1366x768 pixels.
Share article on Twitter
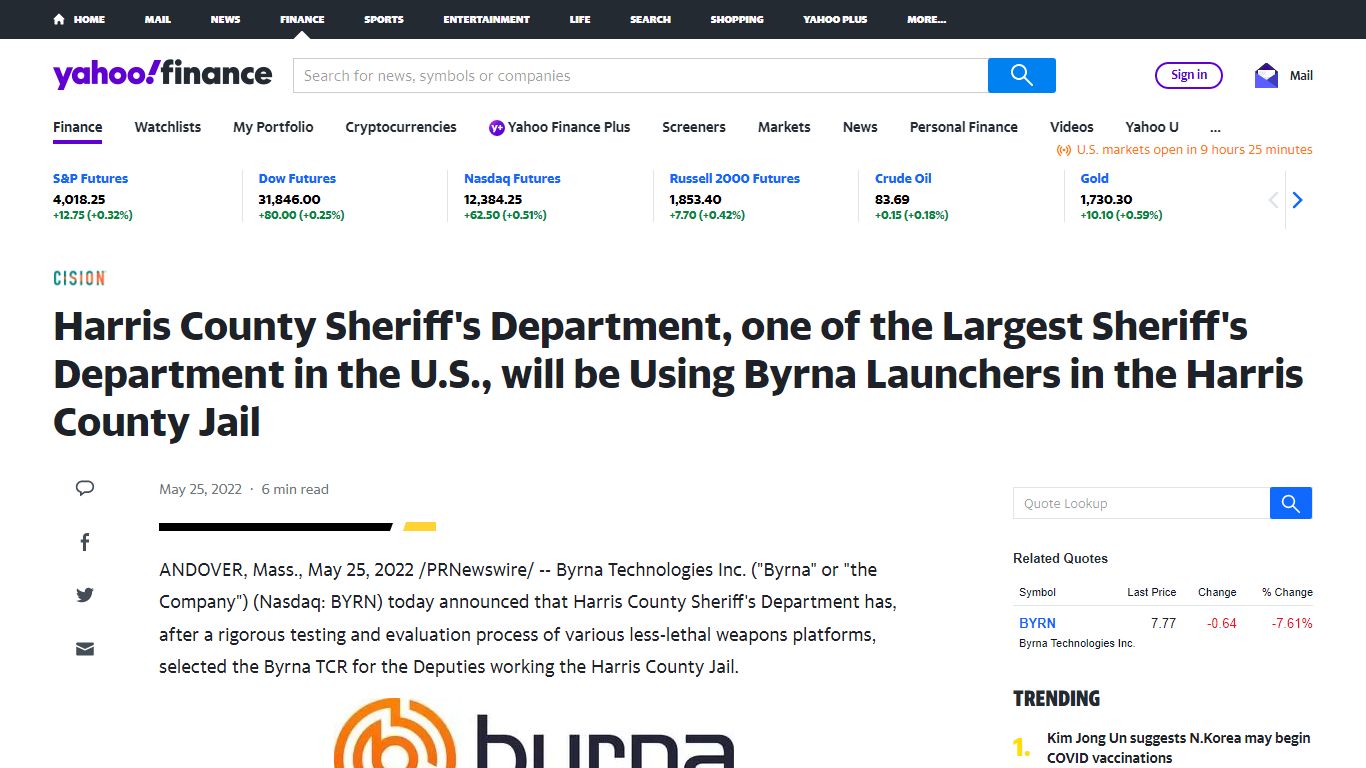click(85, 595)
